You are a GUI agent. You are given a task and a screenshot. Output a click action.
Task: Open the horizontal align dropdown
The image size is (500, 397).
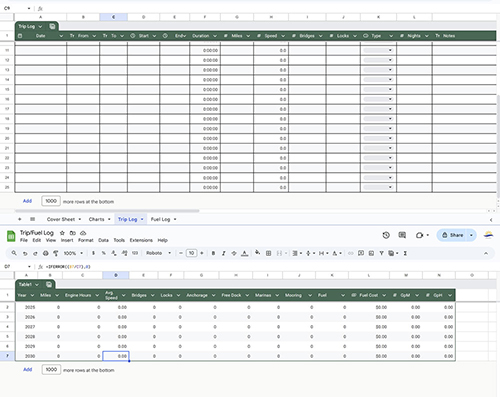coord(297,253)
